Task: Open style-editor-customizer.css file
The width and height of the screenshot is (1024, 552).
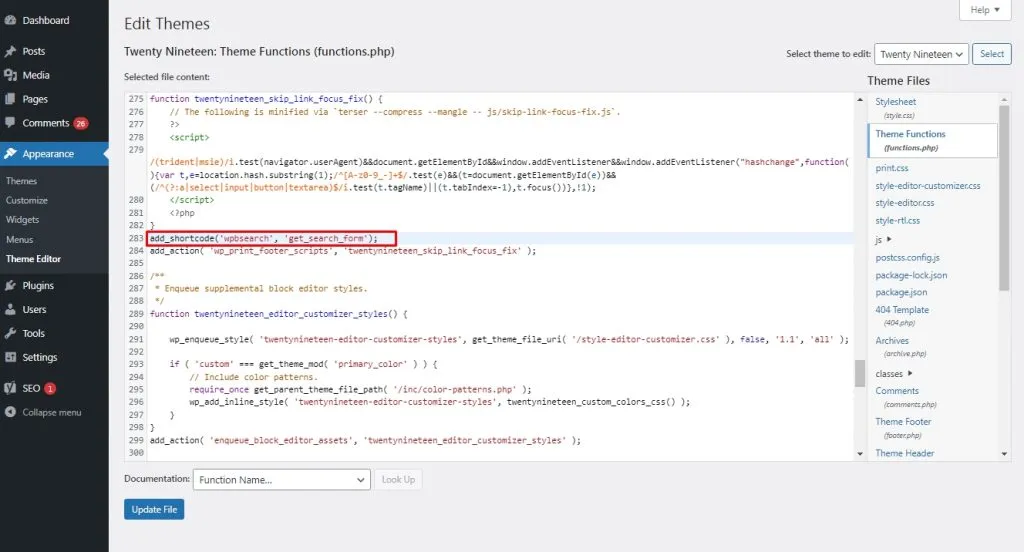Action: click(927, 186)
